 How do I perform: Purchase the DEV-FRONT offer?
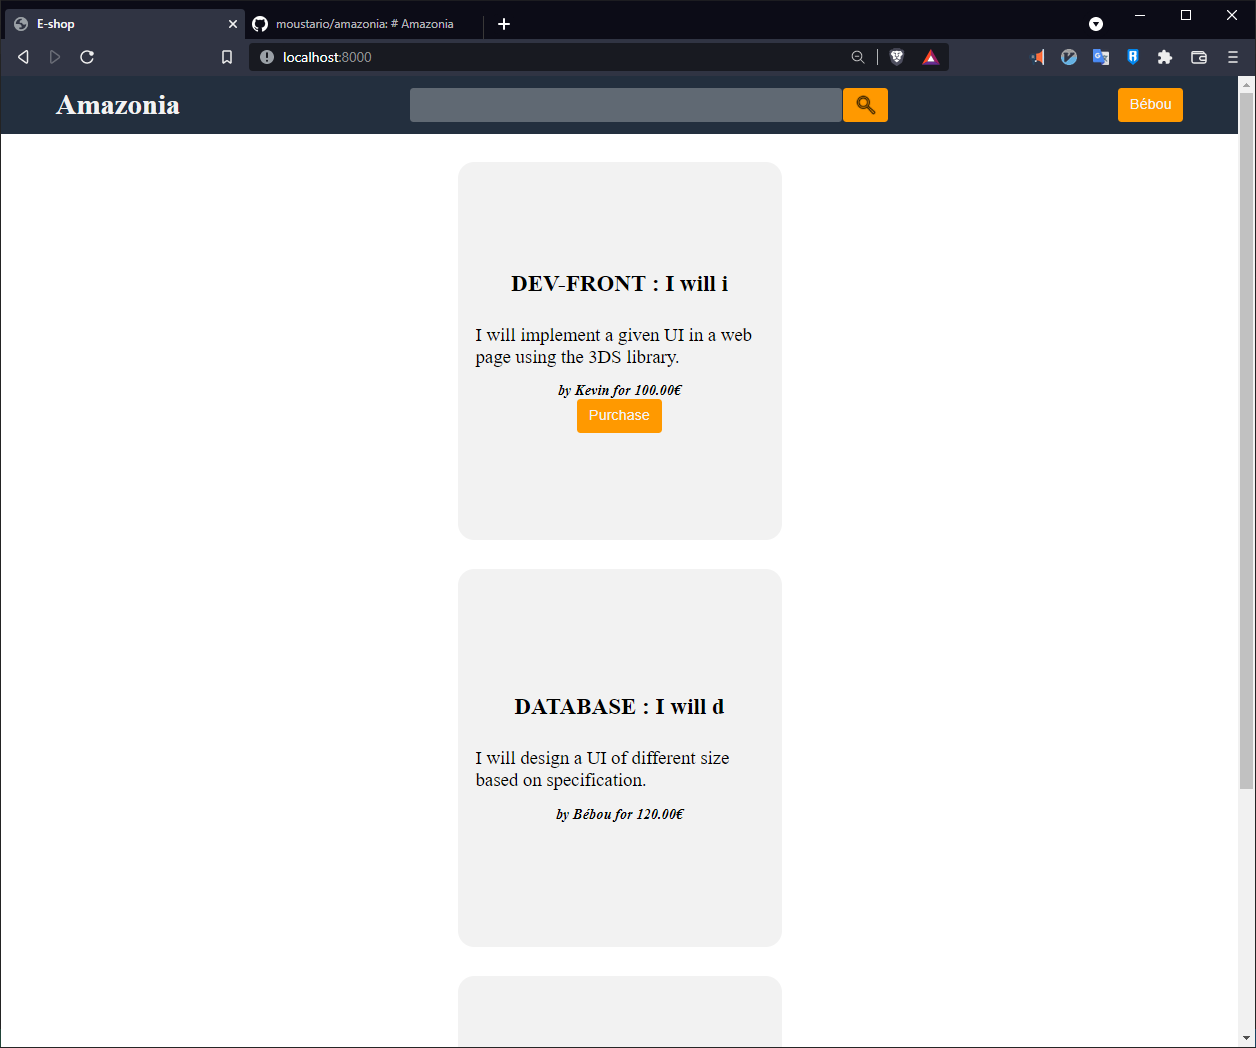point(619,416)
